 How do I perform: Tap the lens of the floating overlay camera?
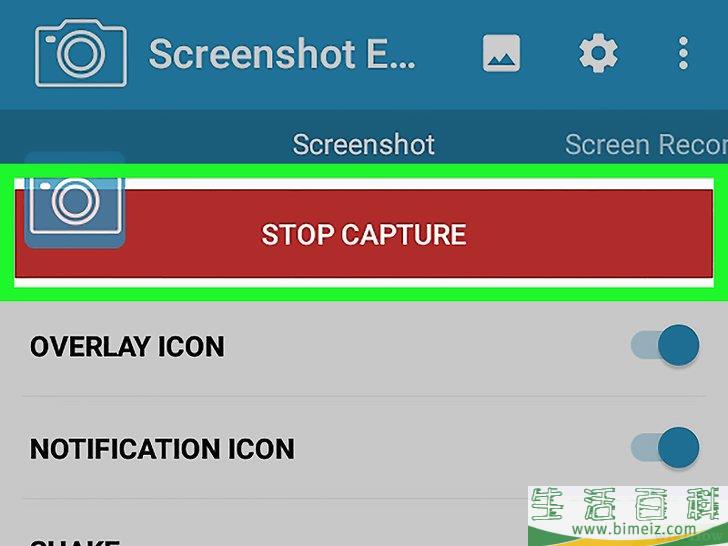pyautogui.click(x=75, y=201)
